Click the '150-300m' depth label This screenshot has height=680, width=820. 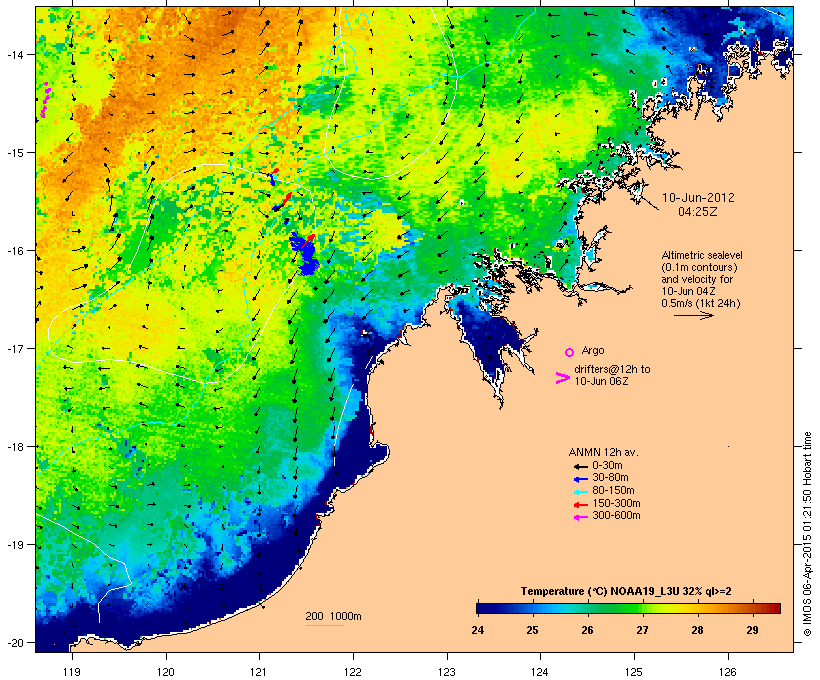[616, 503]
